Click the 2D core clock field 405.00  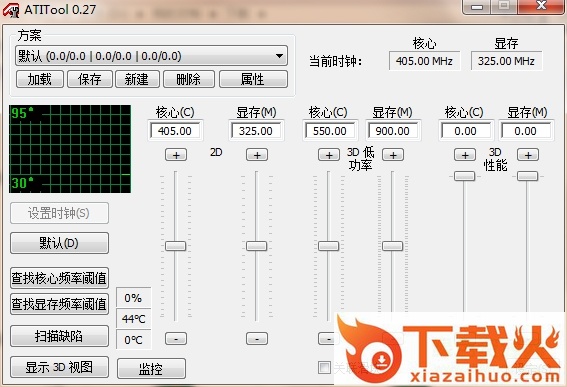175,131
